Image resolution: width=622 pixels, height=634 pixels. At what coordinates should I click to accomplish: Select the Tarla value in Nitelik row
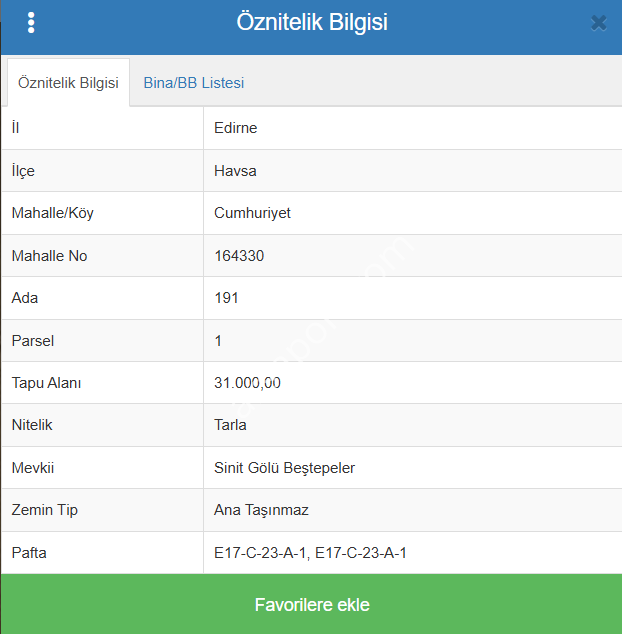(230, 425)
